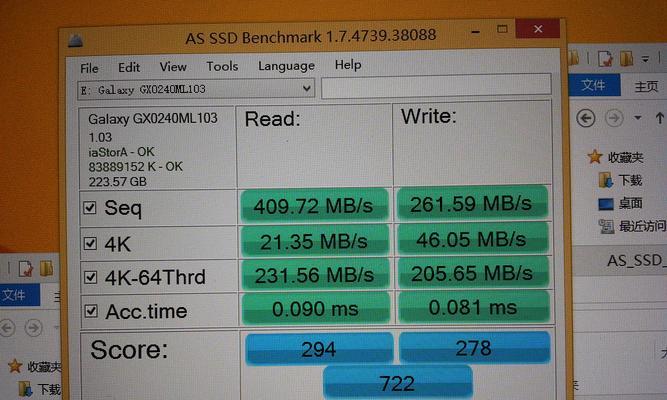Screen dimensions: 667x400
Task: Click new folder icon in right Explorer toolbar
Action: (627, 58)
